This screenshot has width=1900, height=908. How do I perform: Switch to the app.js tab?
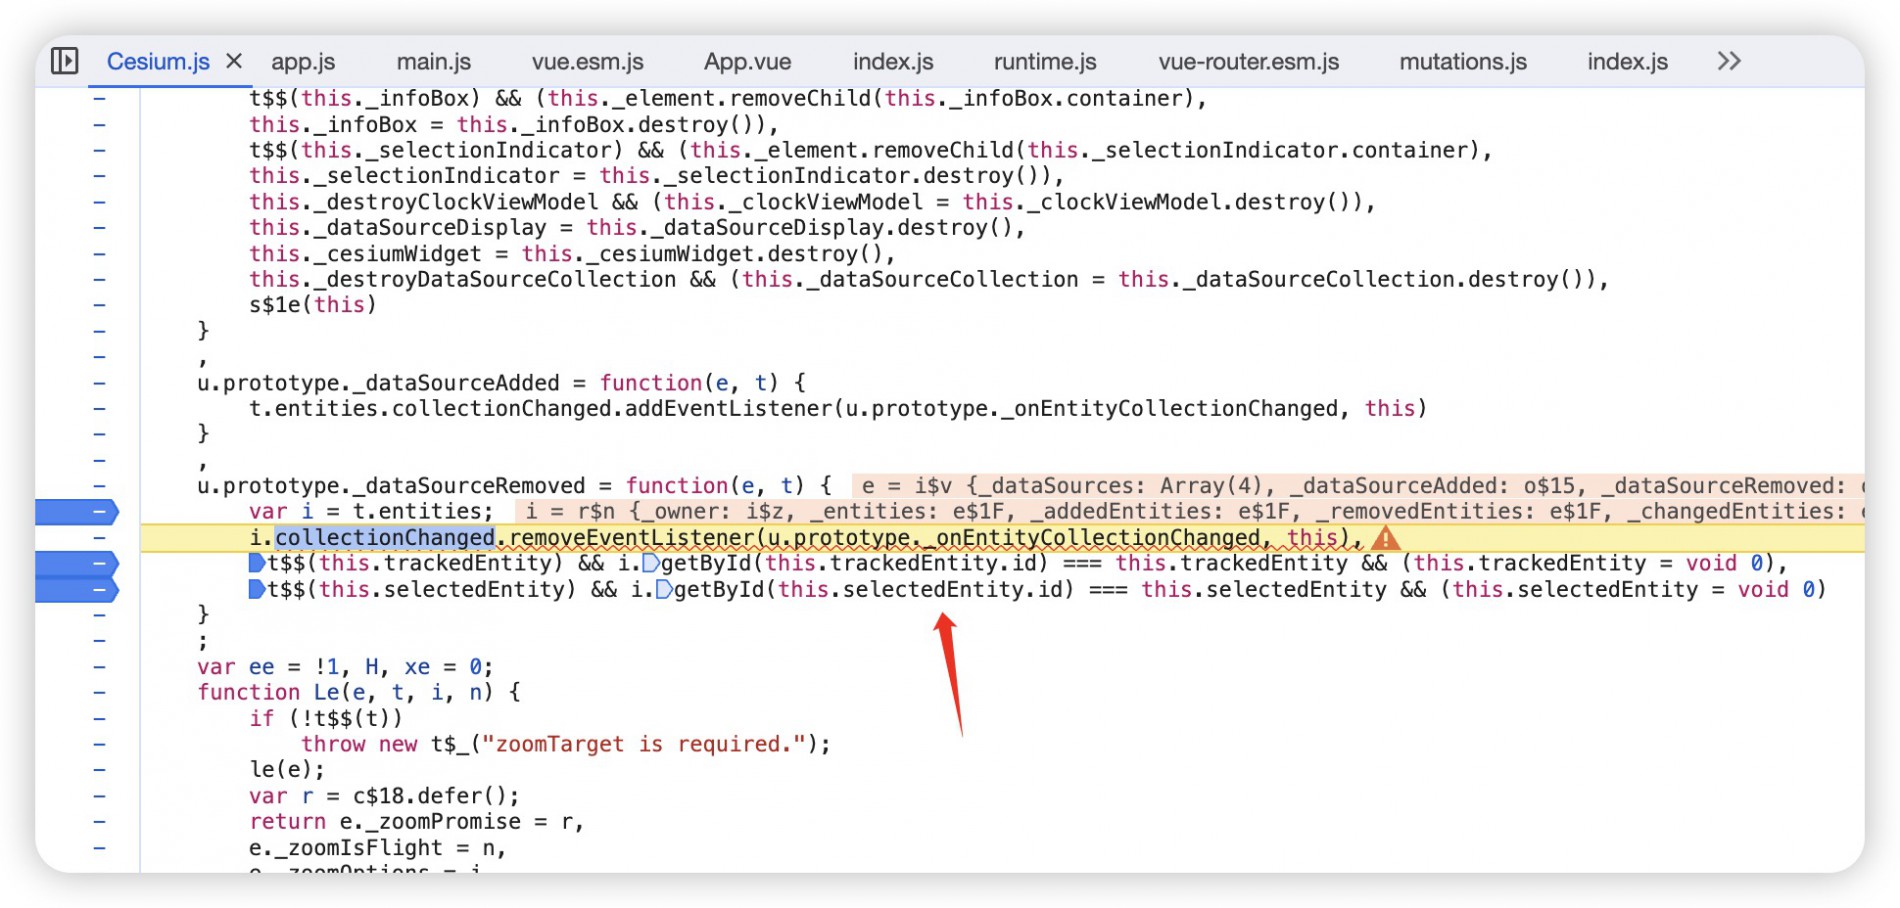coord(303,62)
